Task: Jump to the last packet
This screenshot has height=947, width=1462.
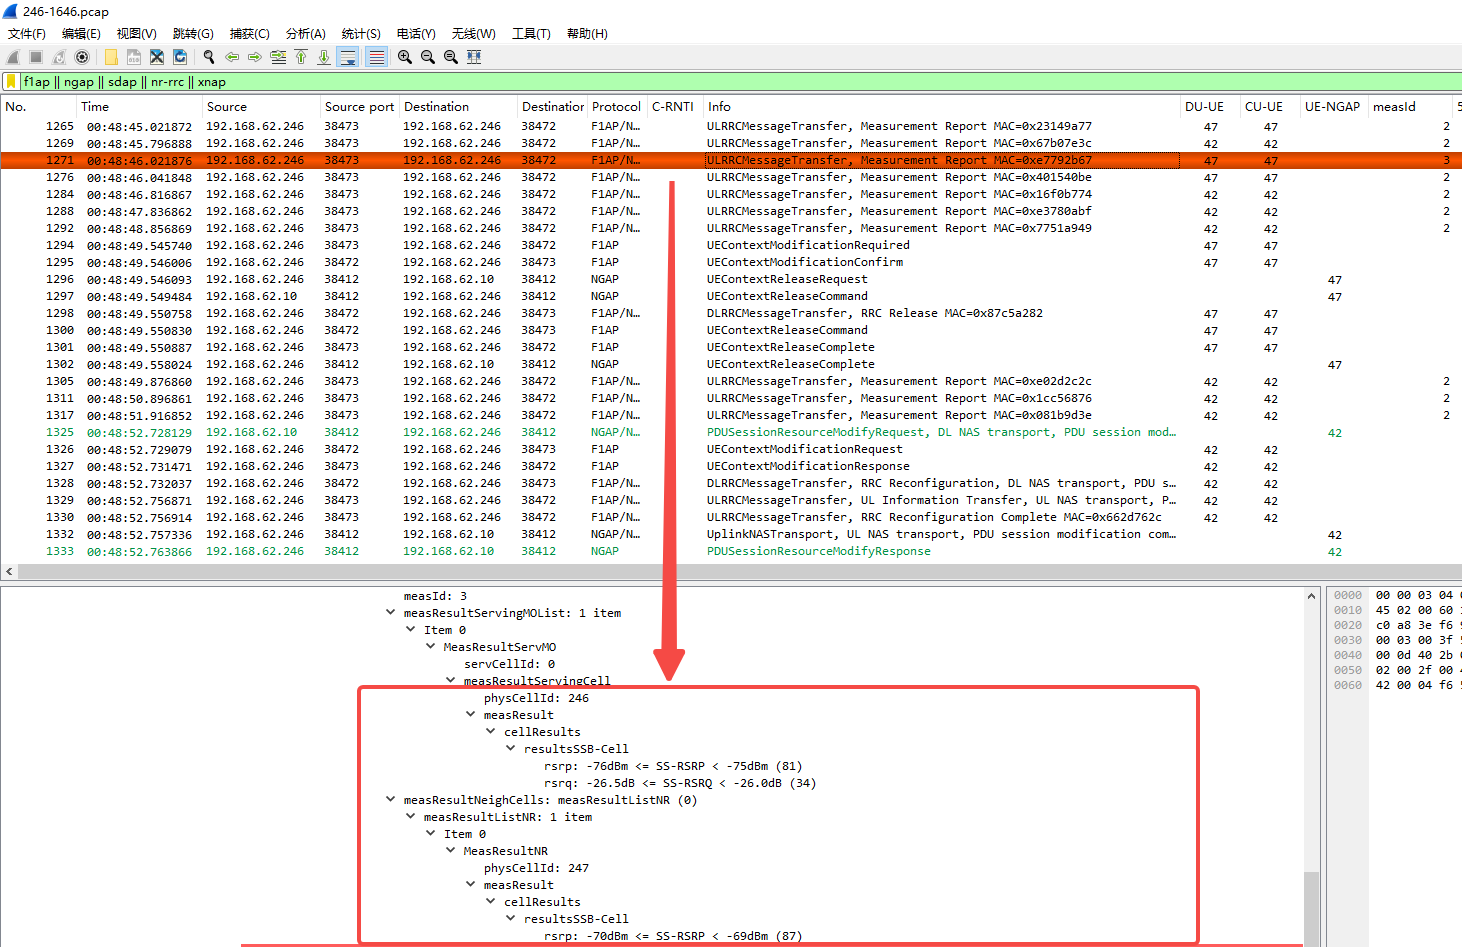Action: (x=324, y=57)
